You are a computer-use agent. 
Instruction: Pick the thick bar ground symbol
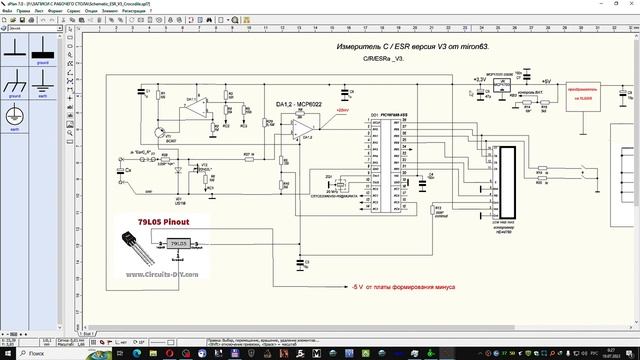42,49
